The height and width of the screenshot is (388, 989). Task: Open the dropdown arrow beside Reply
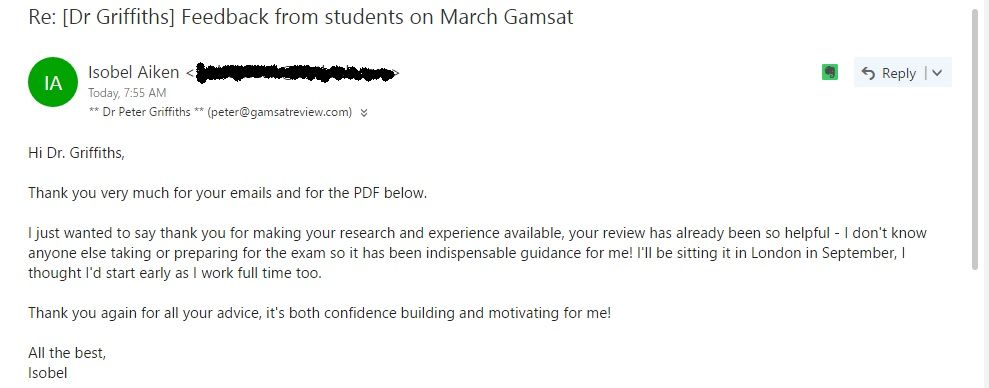(937, 73)
